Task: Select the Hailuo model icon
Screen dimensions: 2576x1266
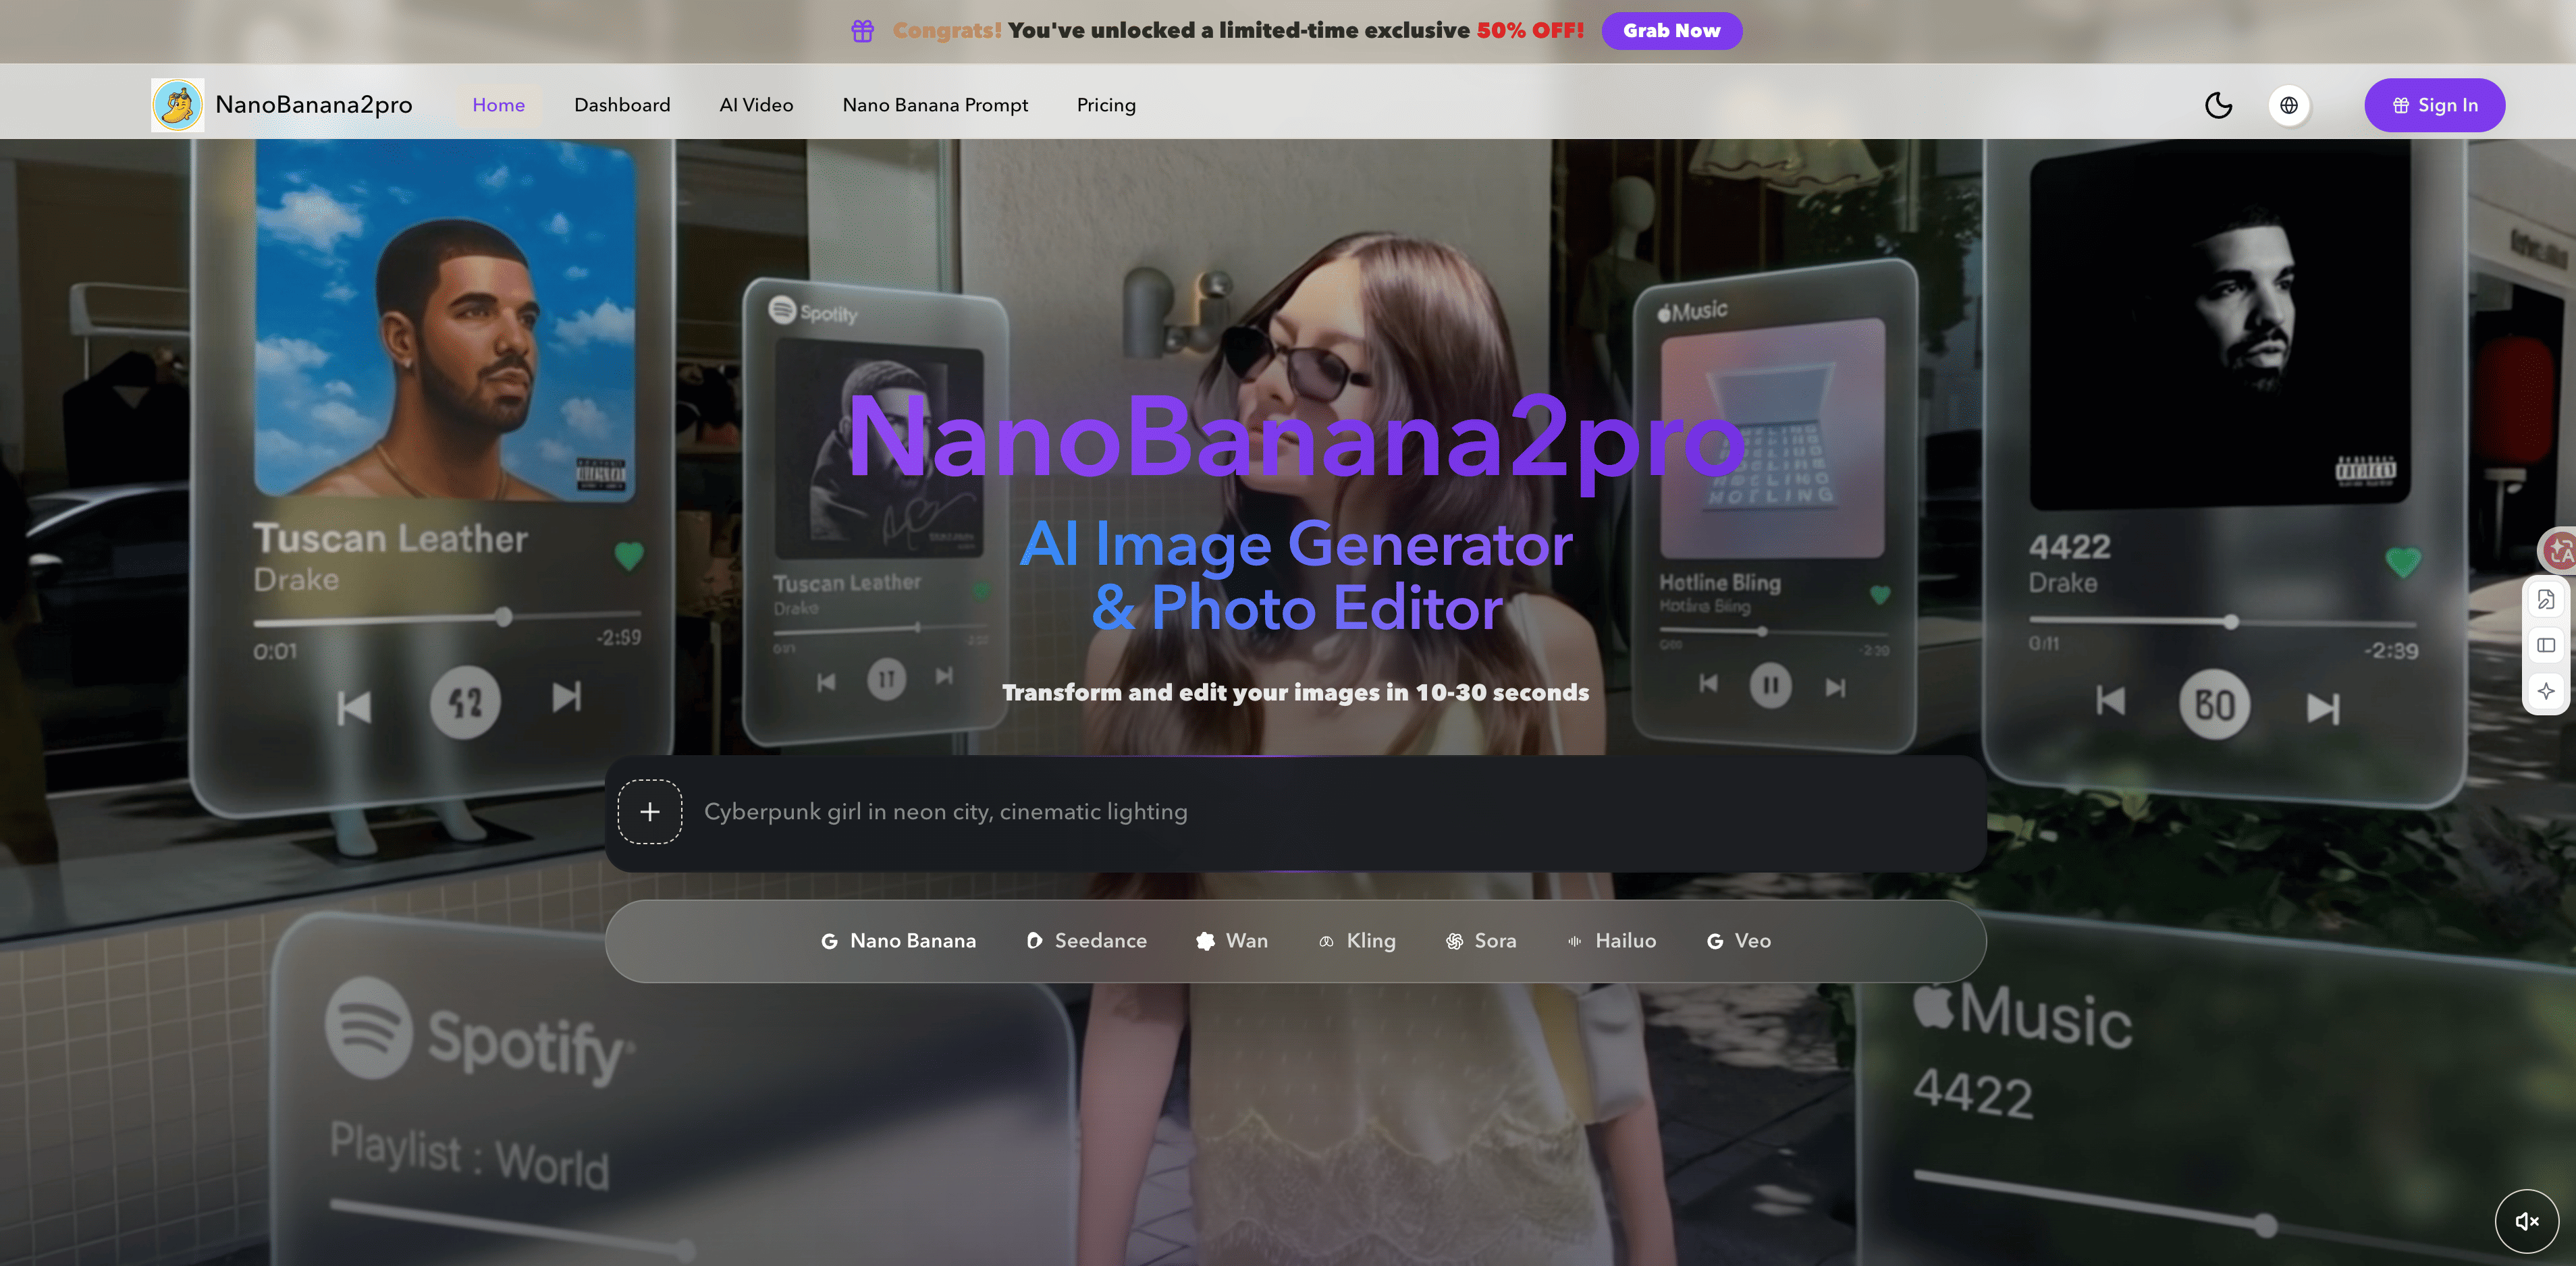Action: click(x=1575, y=941)
